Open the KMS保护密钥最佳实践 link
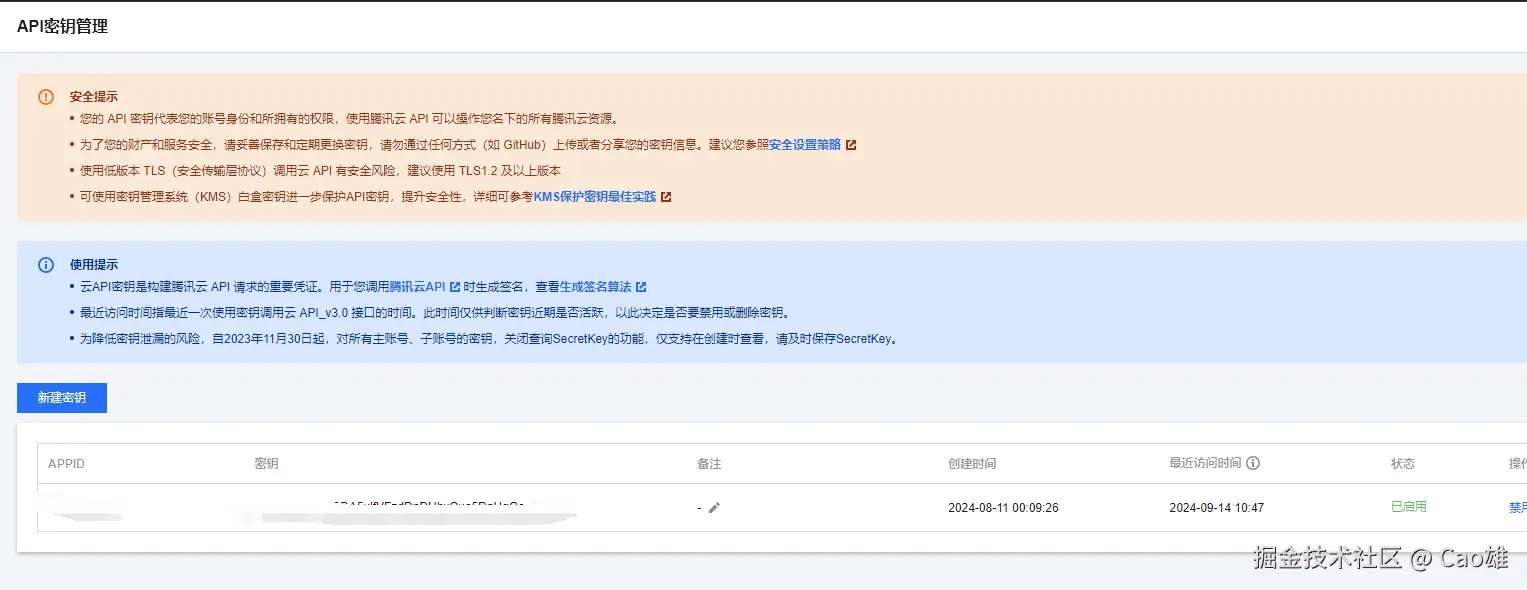This screenshot has width=1527, height=590. (x=595, y=197)
